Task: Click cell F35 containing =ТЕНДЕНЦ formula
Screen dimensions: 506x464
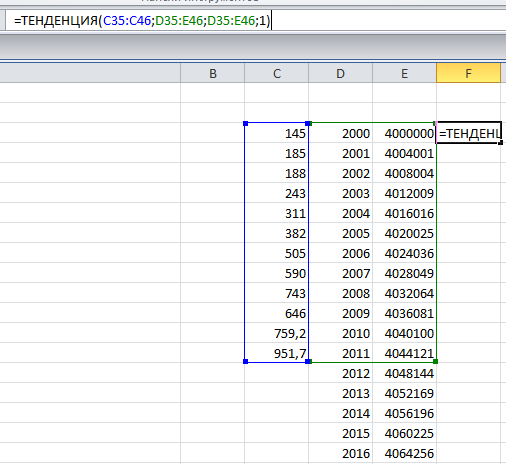Action: pos(468,133)
